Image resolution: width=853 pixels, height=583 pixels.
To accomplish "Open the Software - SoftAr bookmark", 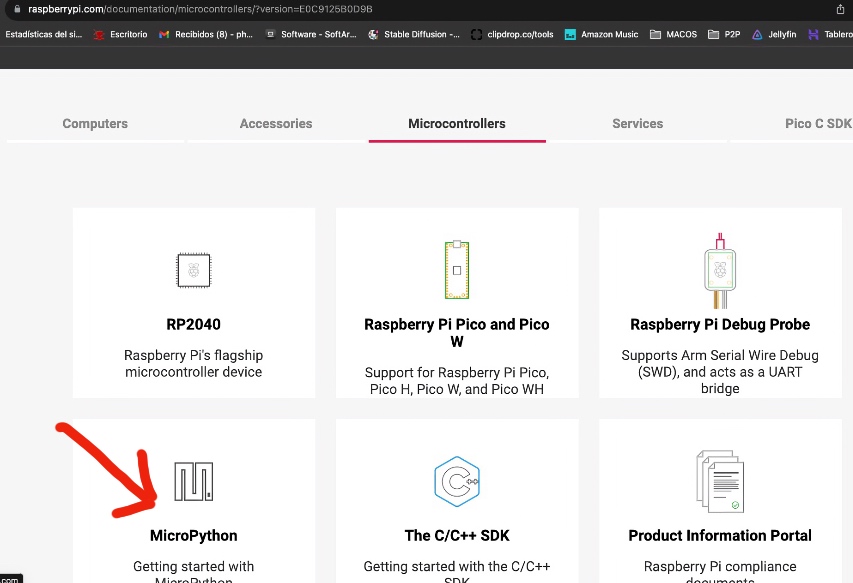I will [311, 34].
